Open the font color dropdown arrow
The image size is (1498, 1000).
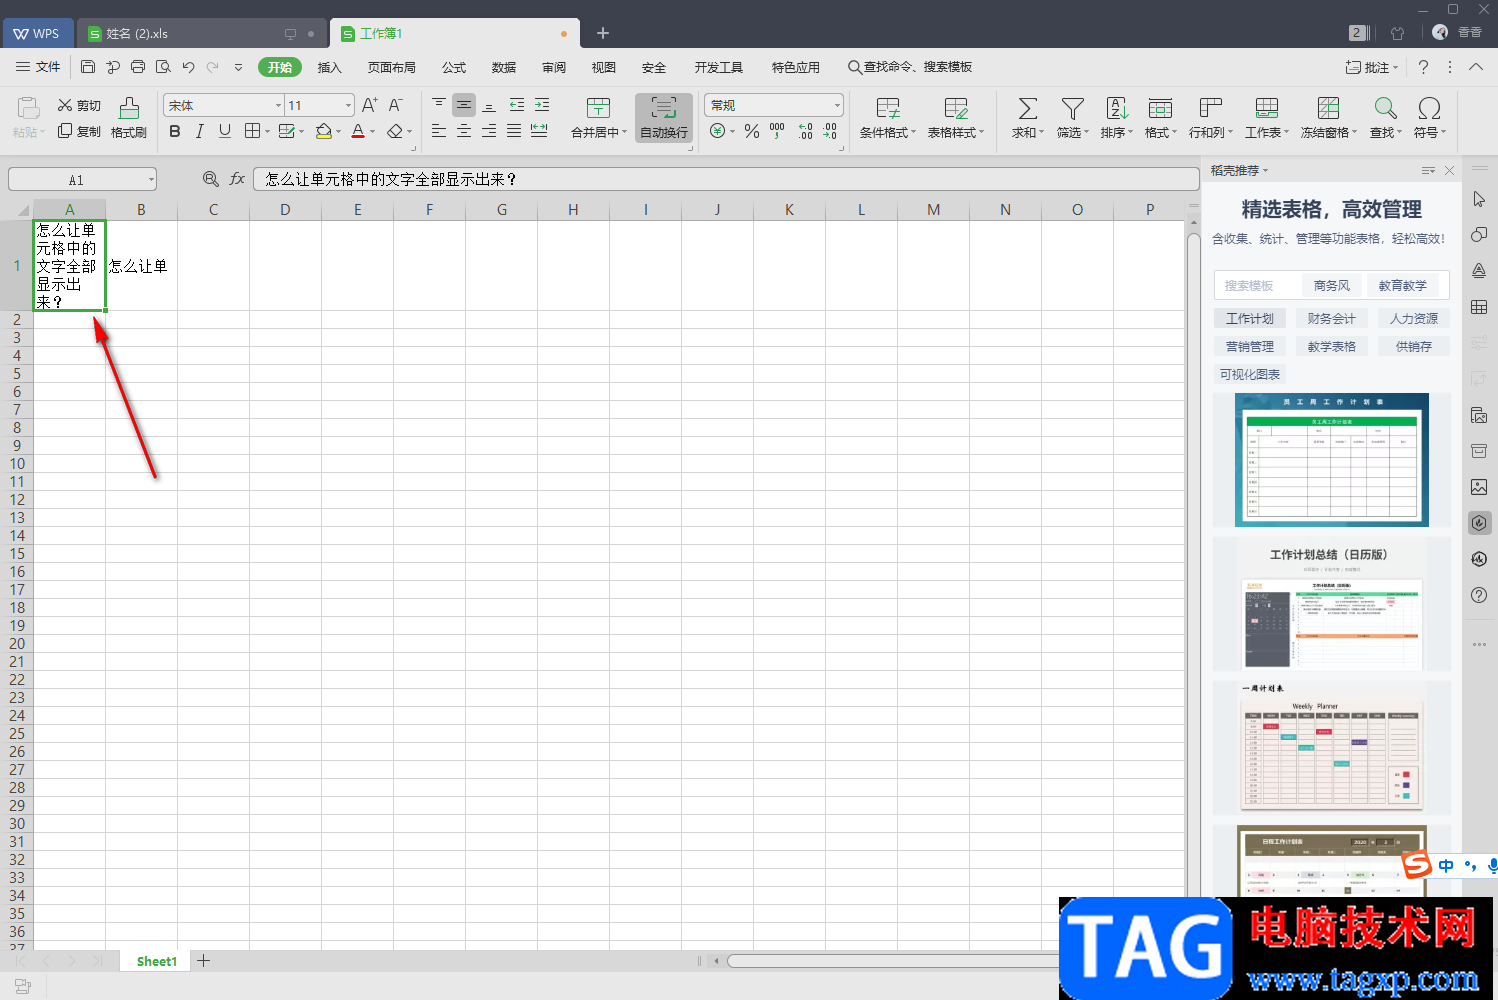[373, 132]
